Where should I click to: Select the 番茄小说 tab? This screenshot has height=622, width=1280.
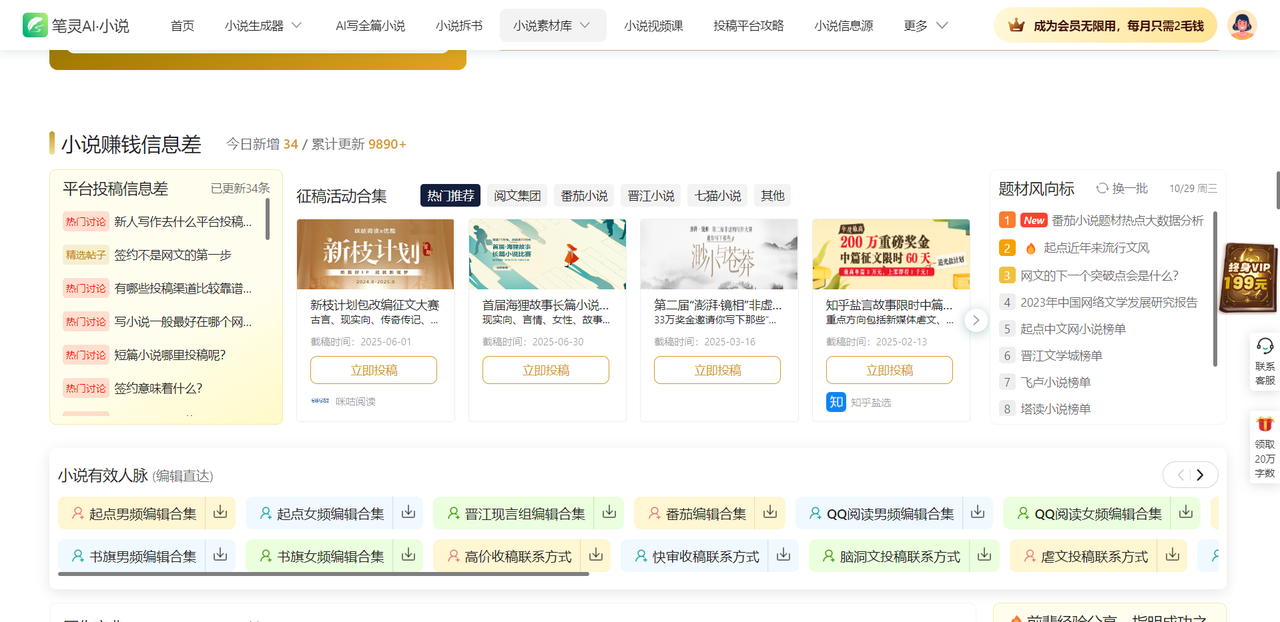(x=584, y=195)
